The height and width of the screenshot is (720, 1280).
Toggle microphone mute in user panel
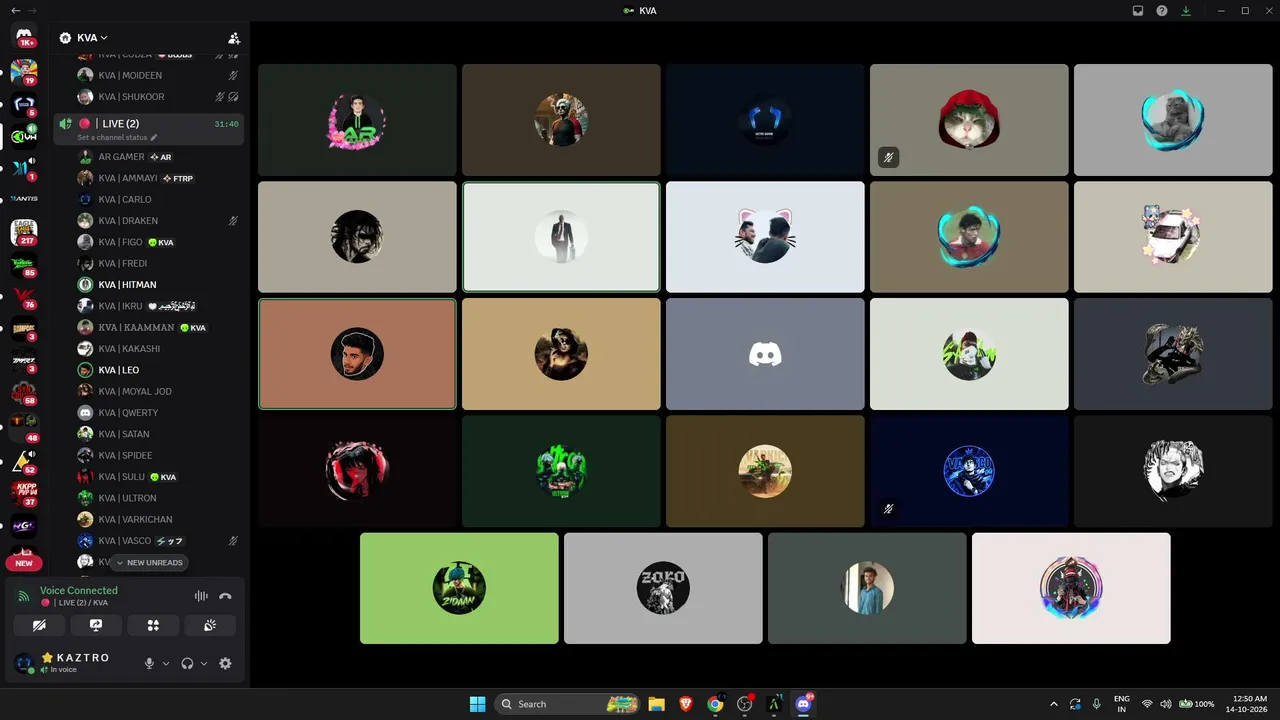[149, 663]
